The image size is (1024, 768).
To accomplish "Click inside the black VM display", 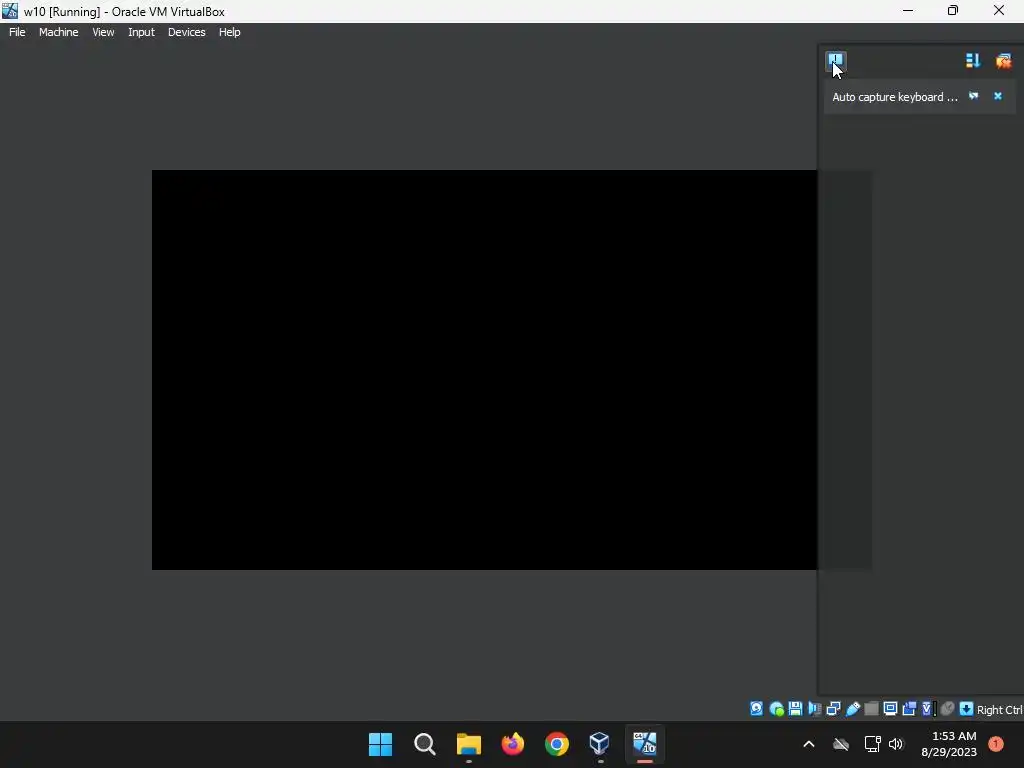I will [x=484, y=370].
